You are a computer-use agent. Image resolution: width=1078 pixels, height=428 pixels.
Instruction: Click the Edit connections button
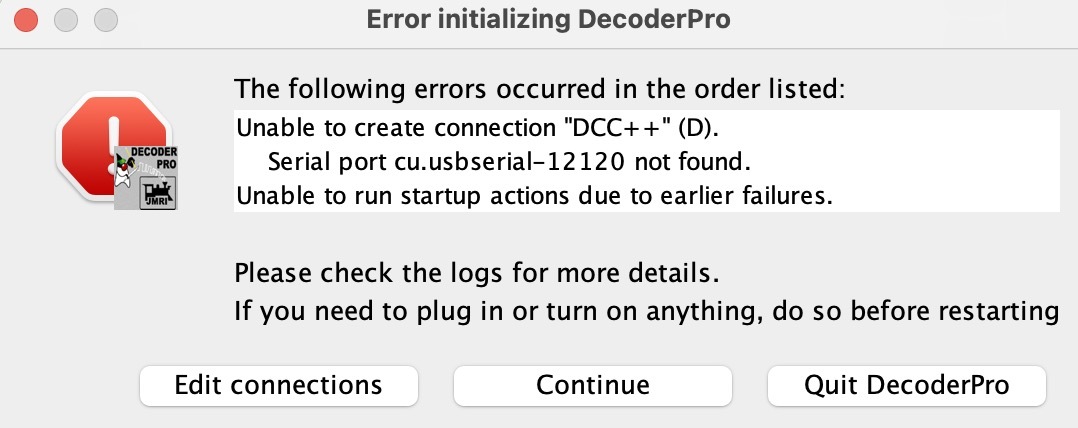click(x=278, y=385)
